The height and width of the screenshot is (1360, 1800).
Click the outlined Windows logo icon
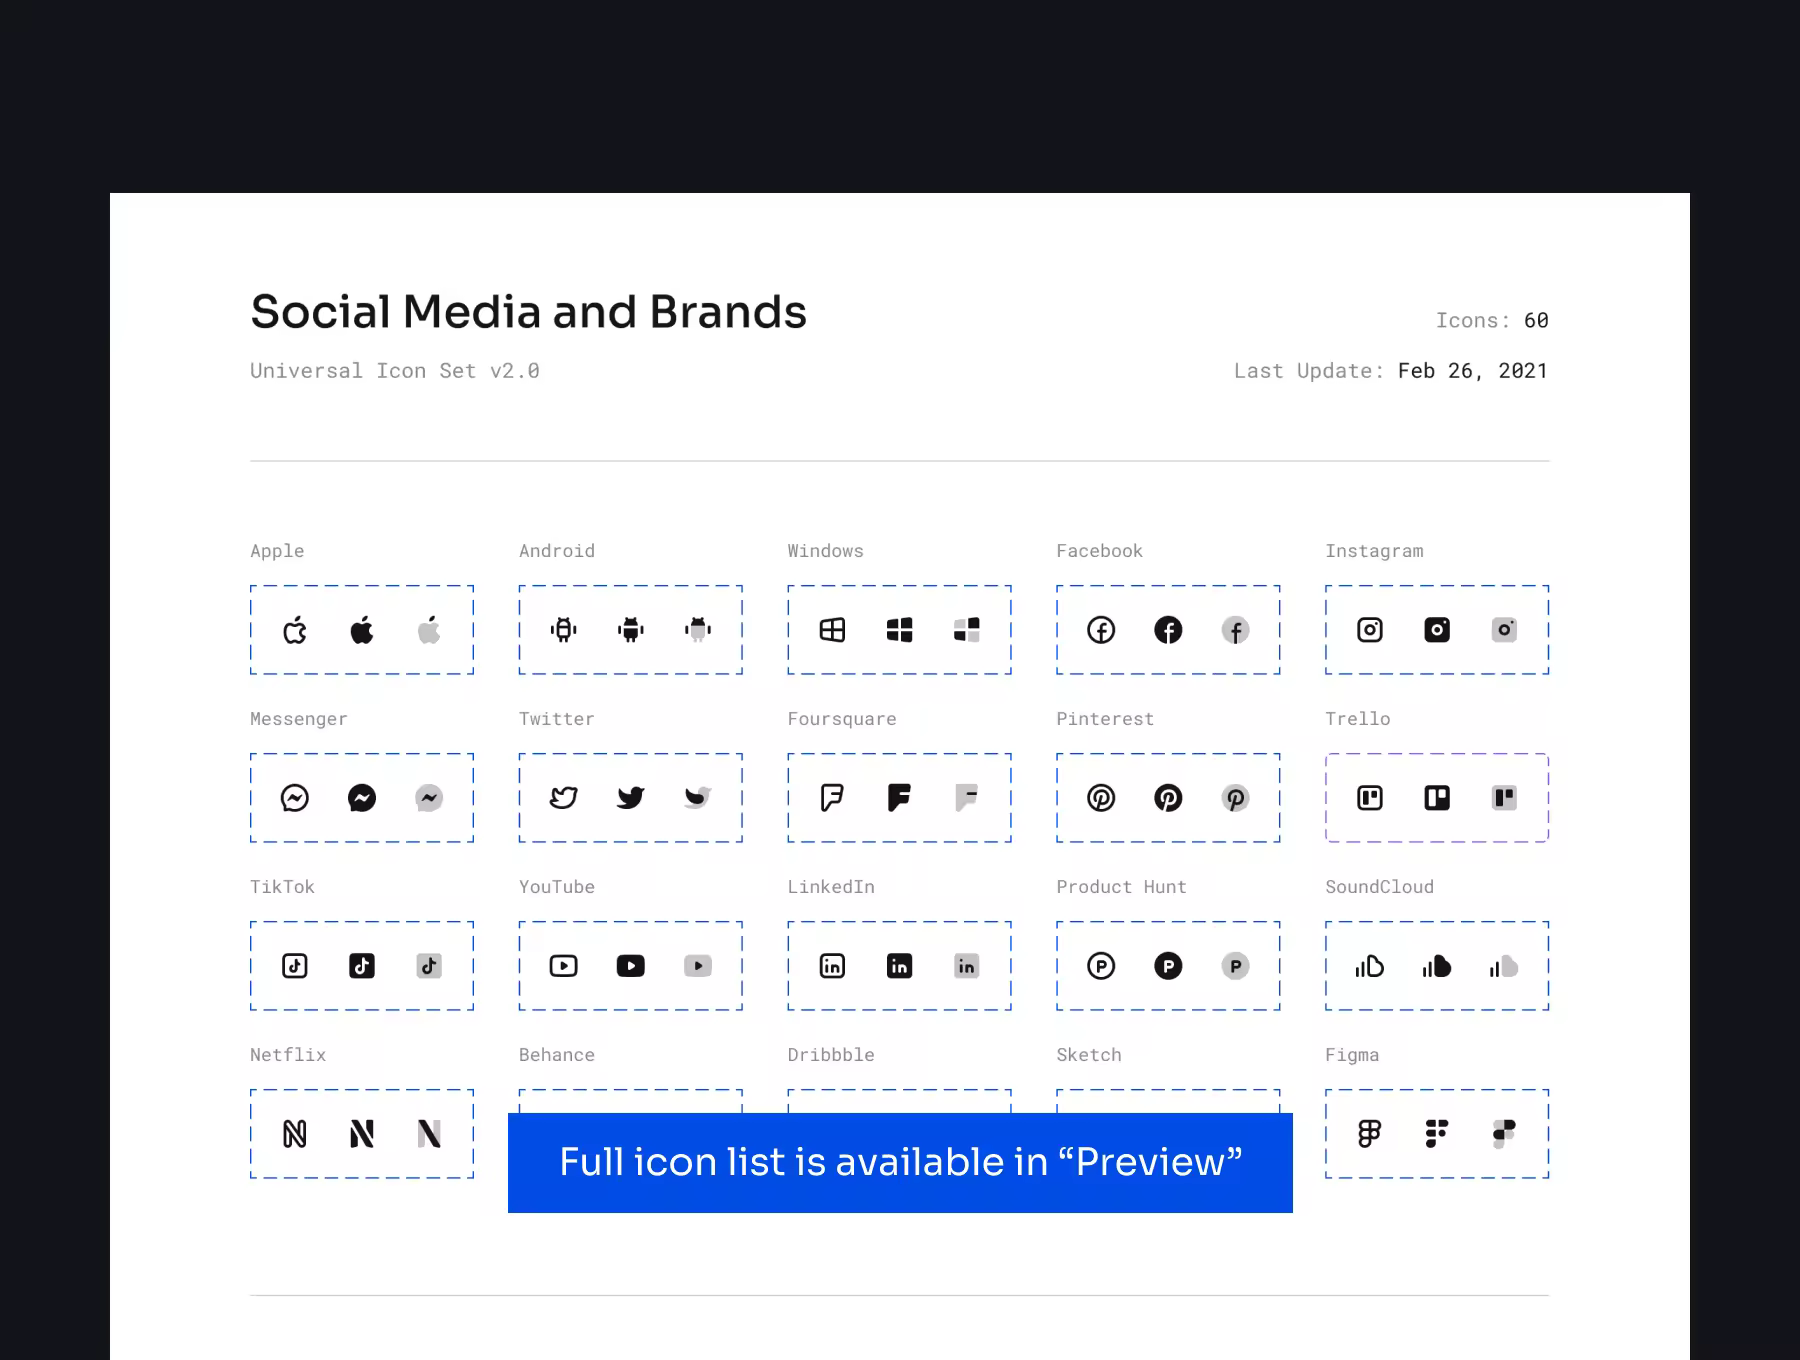coord(832,630)
